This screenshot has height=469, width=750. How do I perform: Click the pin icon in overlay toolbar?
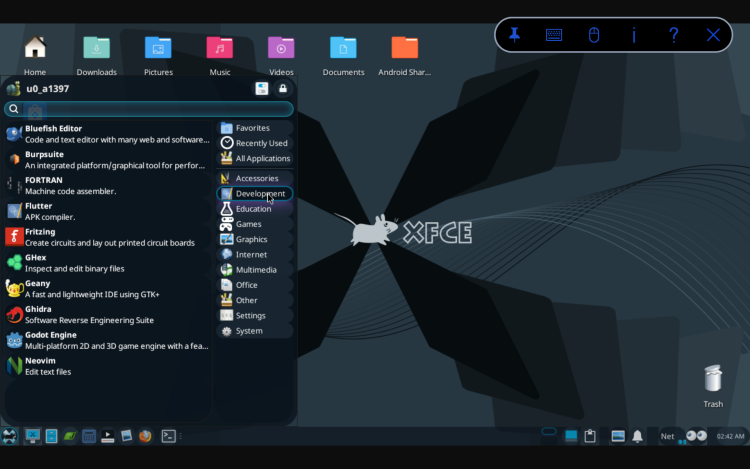click(x=514, y=35)
